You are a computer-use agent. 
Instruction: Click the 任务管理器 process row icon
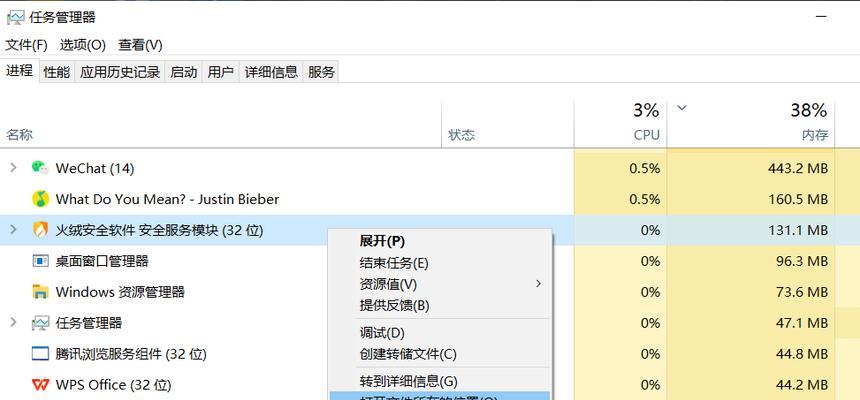click(x=40, y=323)
